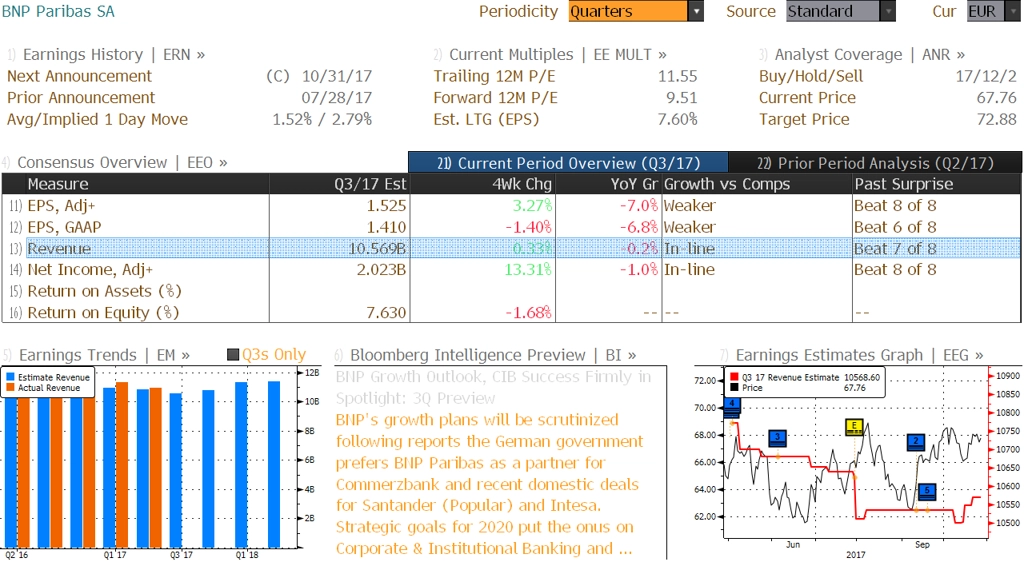Select the Return on Assets (%) row

click(x=511, y=291)
